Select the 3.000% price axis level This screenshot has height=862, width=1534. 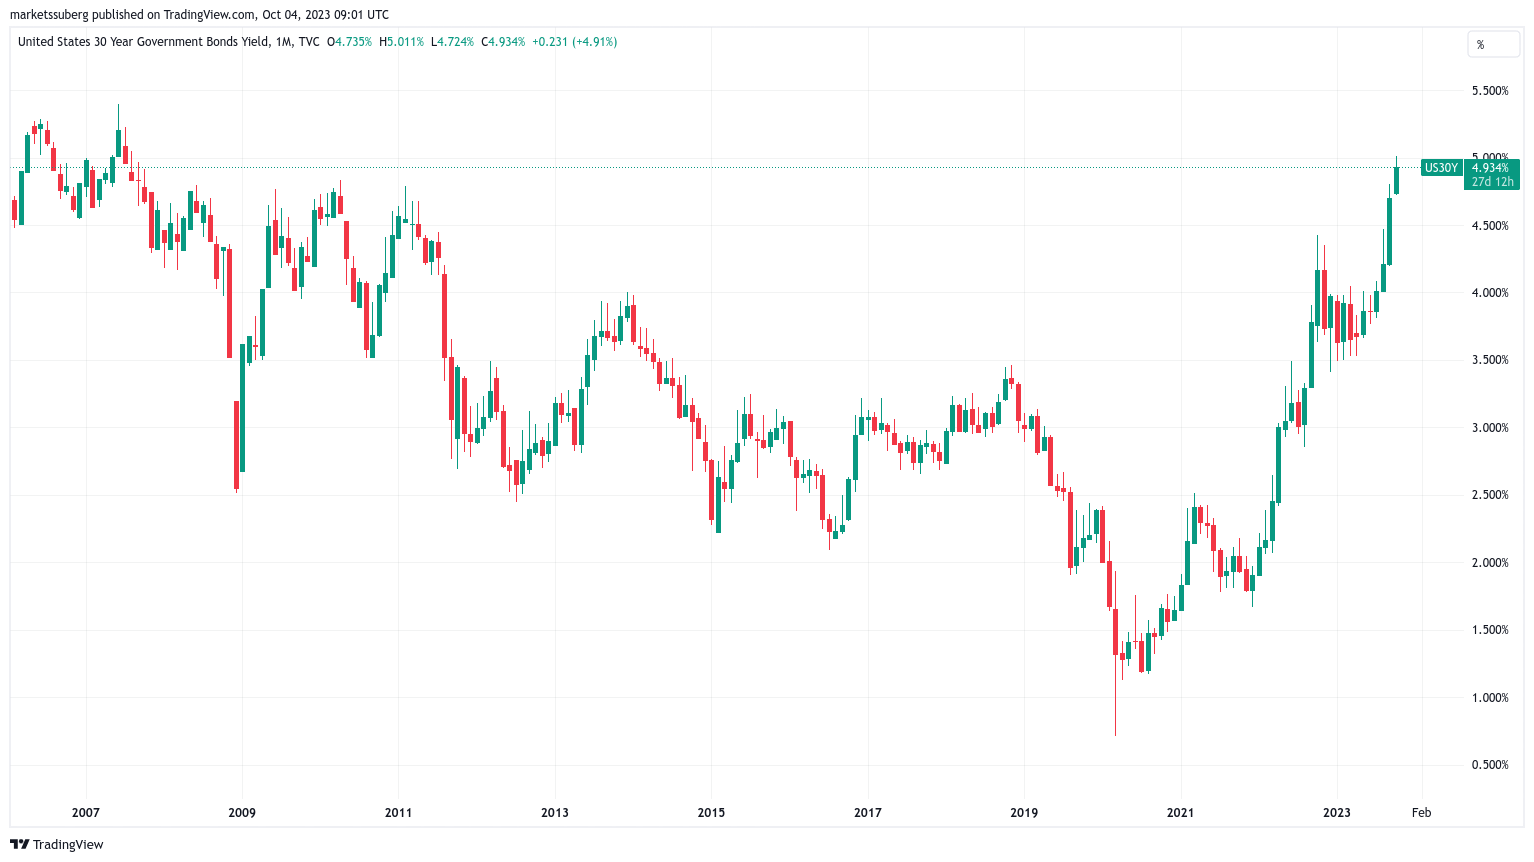1490,428
